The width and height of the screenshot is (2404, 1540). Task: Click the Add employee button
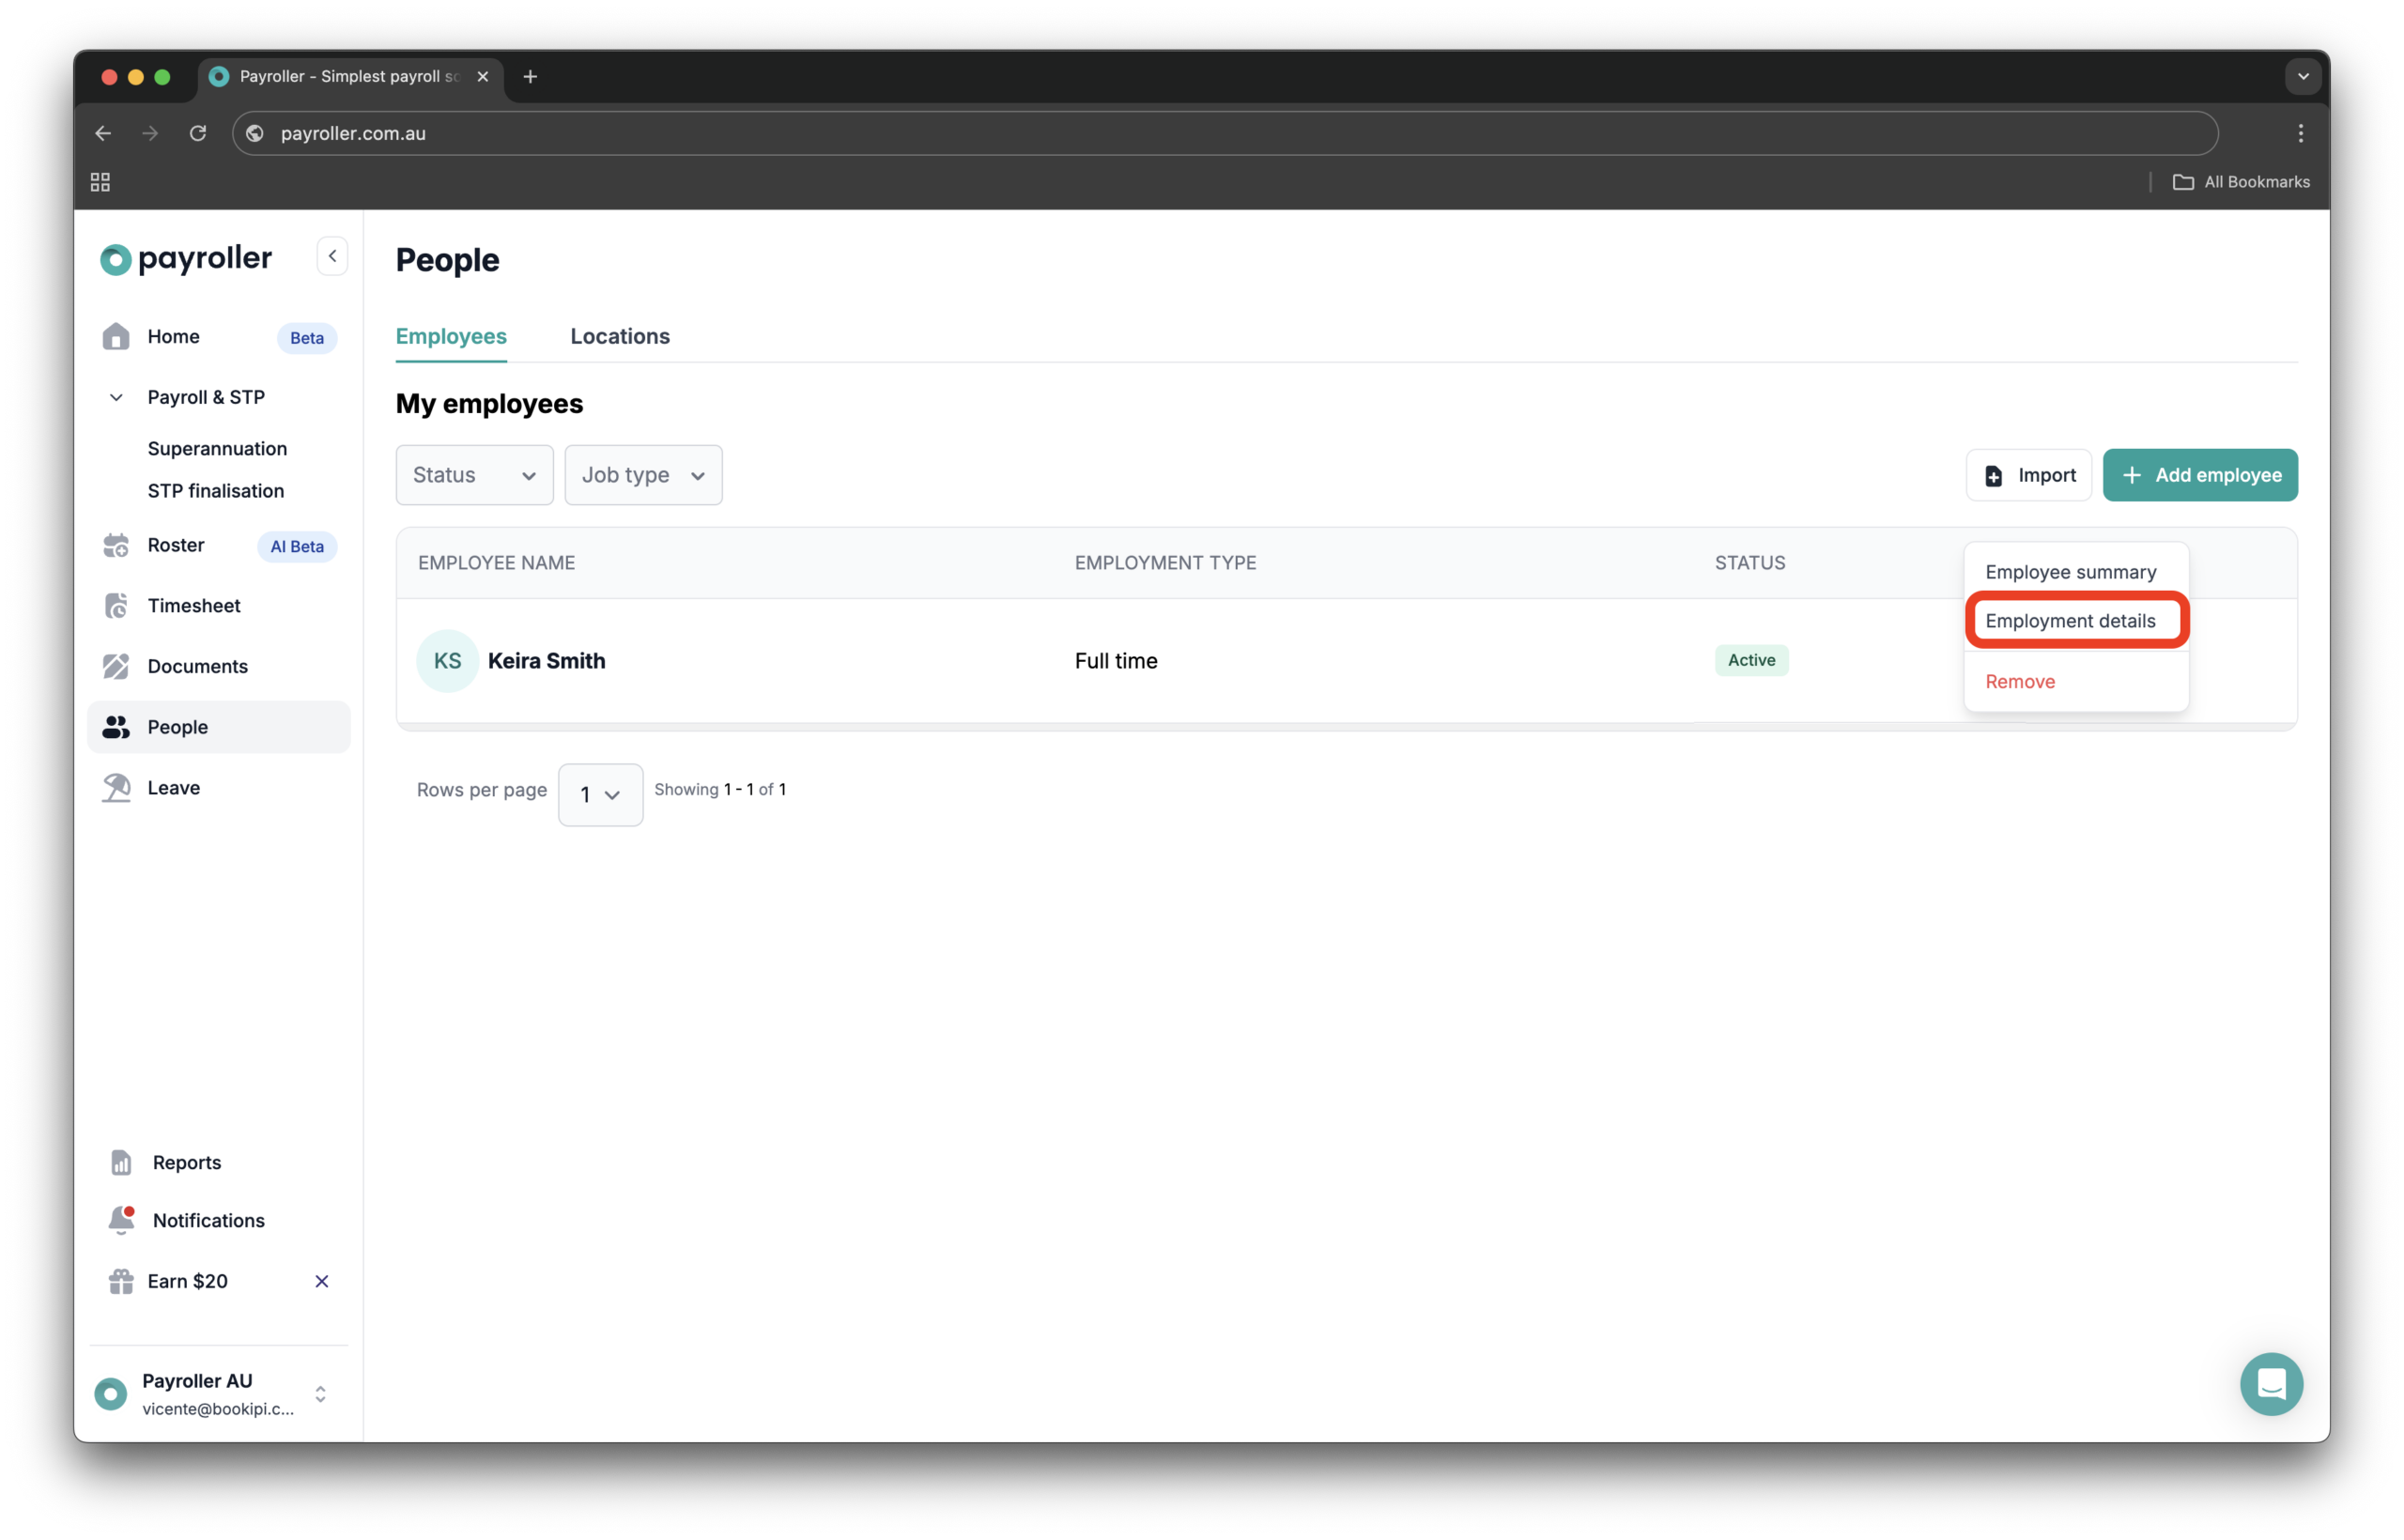[x=2199, y=474]
